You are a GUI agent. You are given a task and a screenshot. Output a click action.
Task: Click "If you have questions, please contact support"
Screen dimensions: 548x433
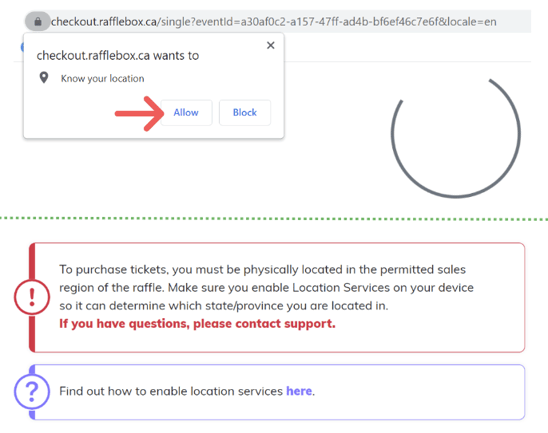click(x=197, y=324)
